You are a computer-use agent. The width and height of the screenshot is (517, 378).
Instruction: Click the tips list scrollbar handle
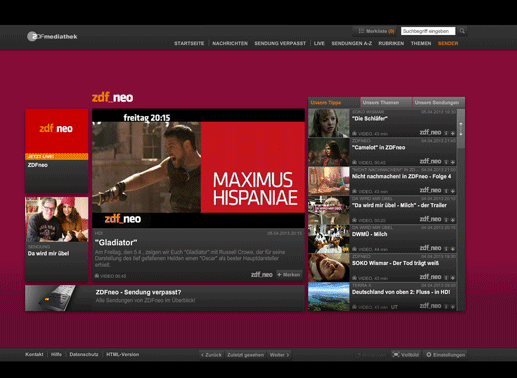click(x=461, y=129)
